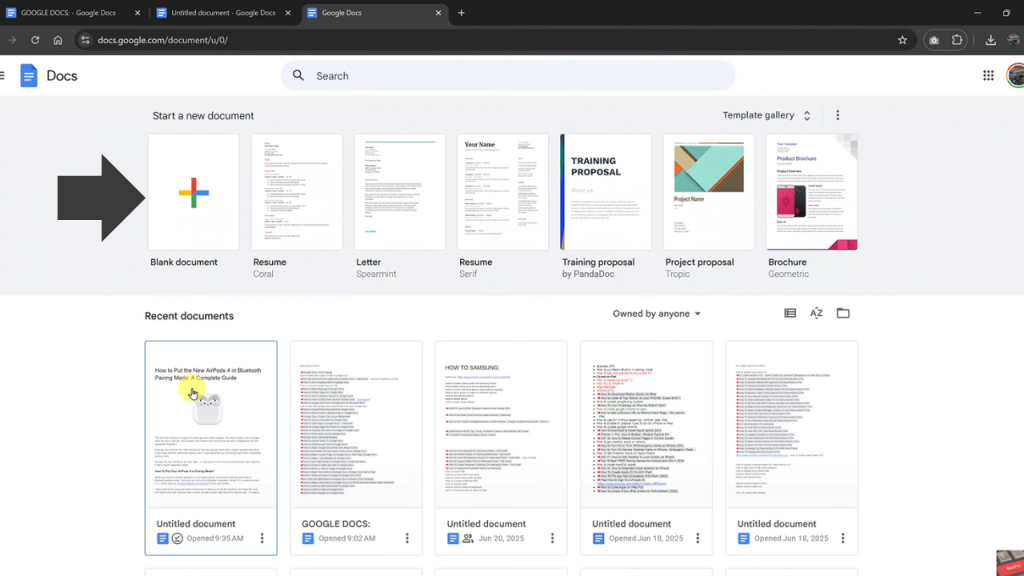Switch to list view layout
Screen dimensions: 1024x576
point(790,313)
